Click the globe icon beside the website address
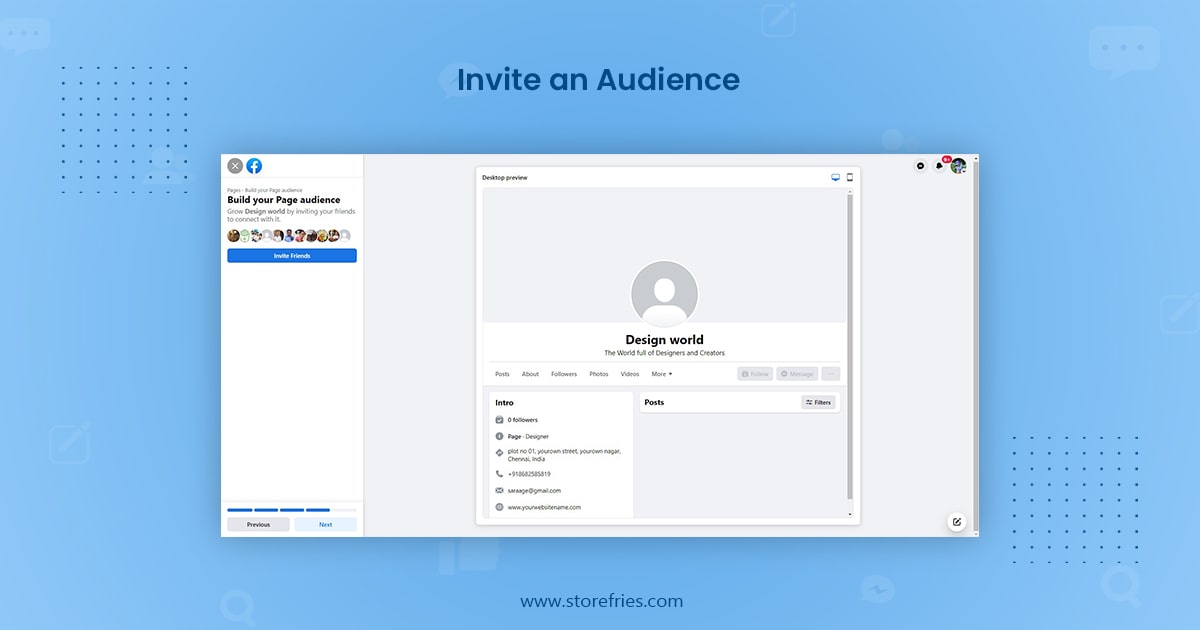The height and width of the screenshot is (630, 1200). click(499, 507)
